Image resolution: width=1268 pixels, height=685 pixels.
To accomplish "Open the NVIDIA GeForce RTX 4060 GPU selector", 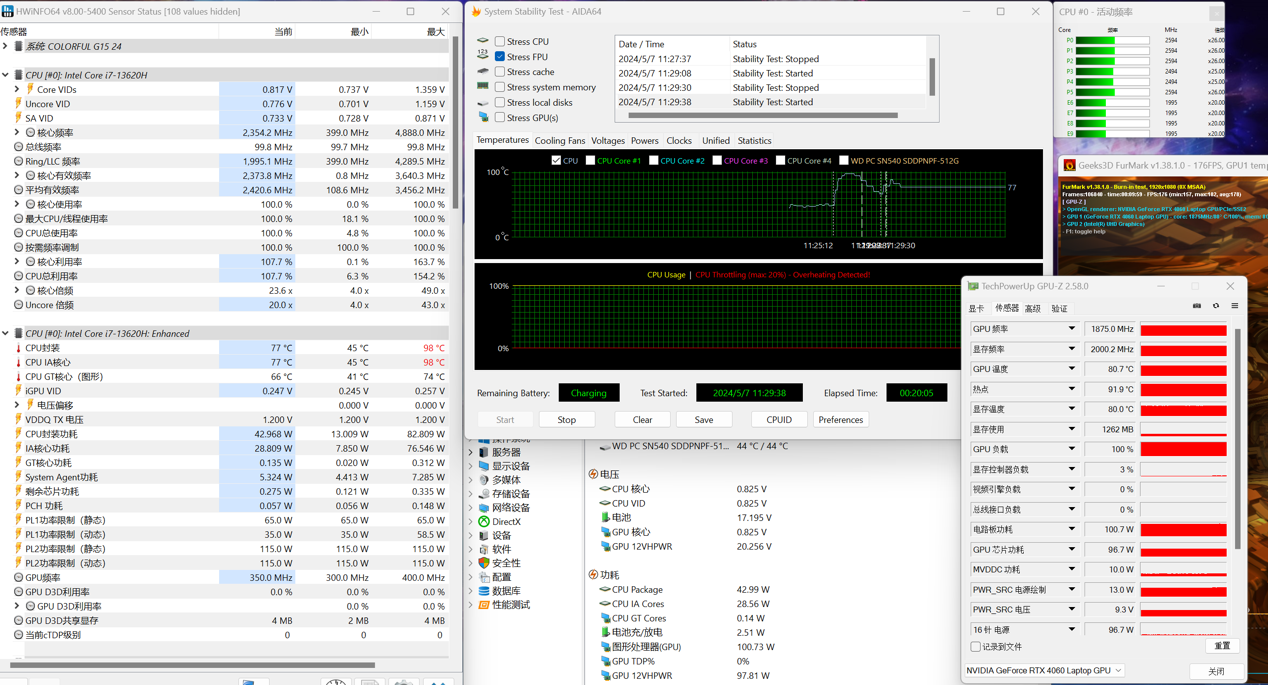I will 1044,671.
